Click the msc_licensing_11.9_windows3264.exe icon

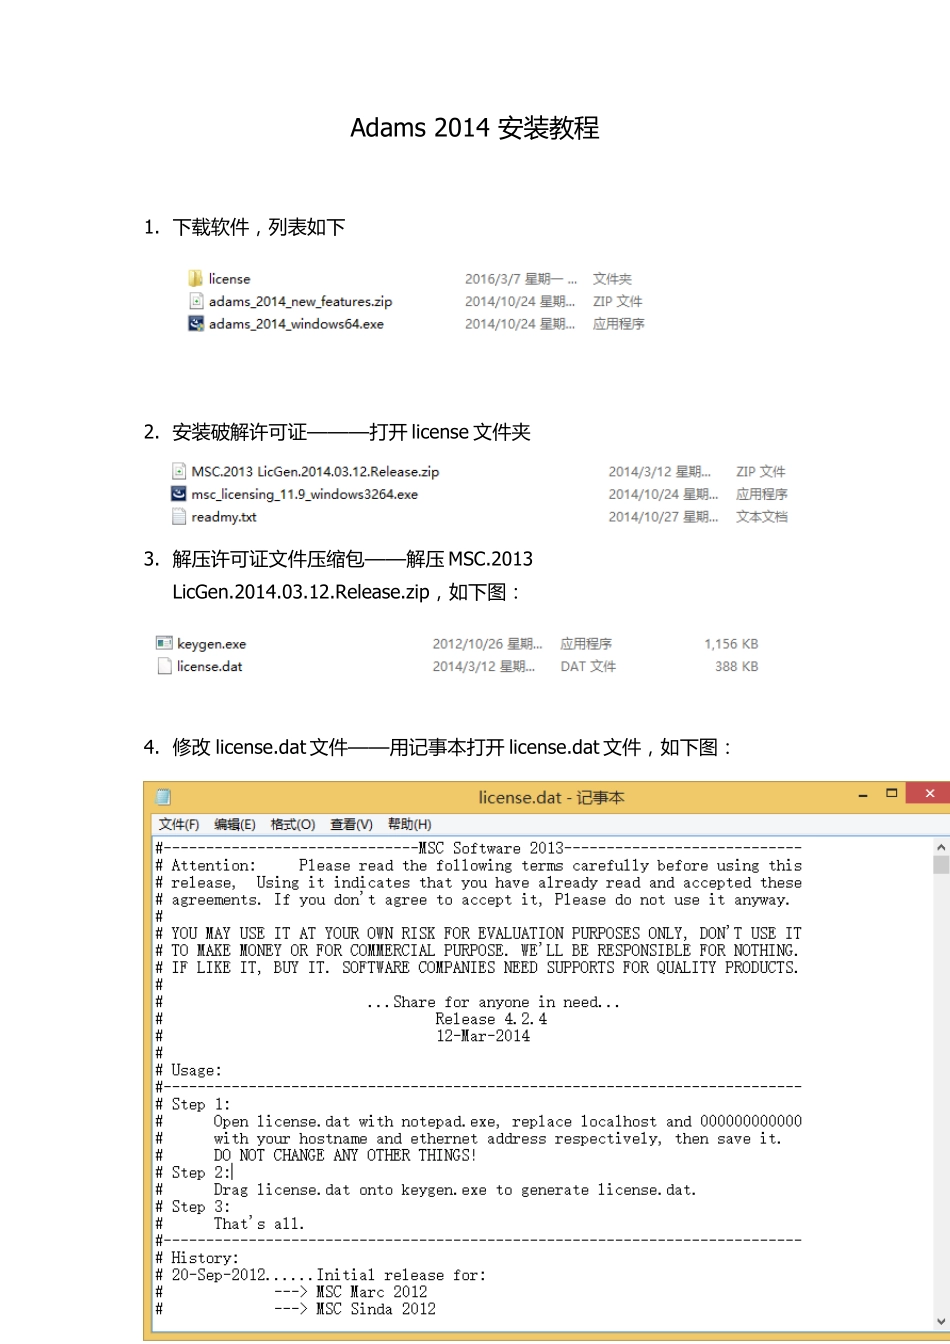179,494
